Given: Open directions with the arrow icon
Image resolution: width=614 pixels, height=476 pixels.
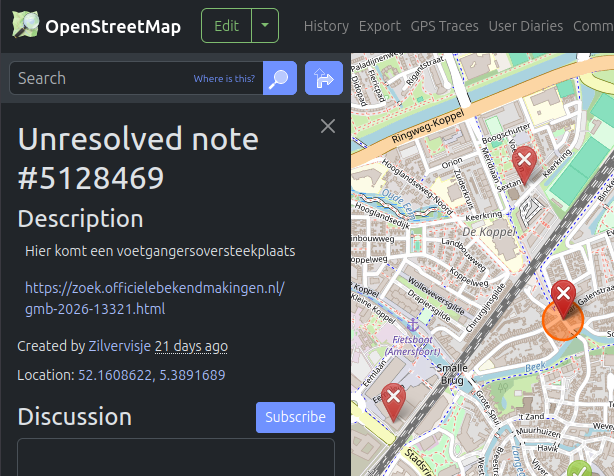Looking at the screenshot, I should click(324, 78).
